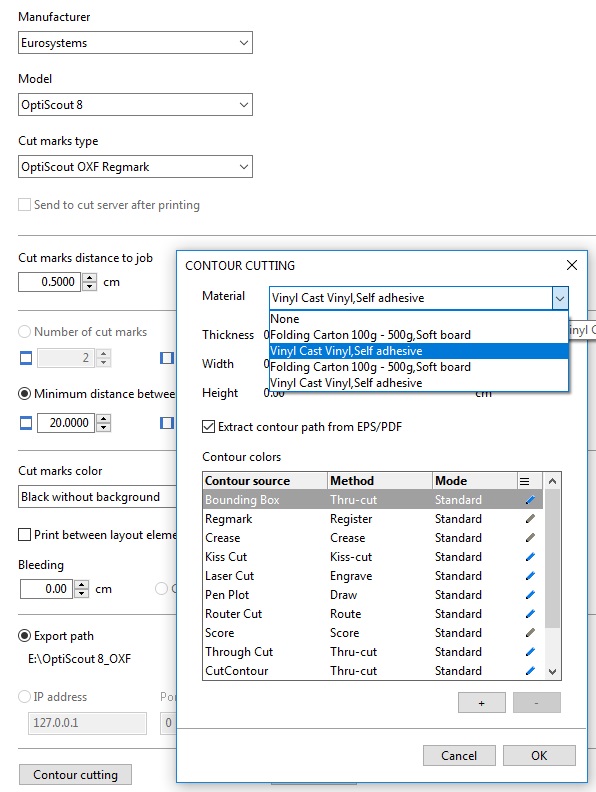The width and height of the screenshot is (596, 792).
Task: Select the Laser Cut contour source row
Action: [373, 576]
